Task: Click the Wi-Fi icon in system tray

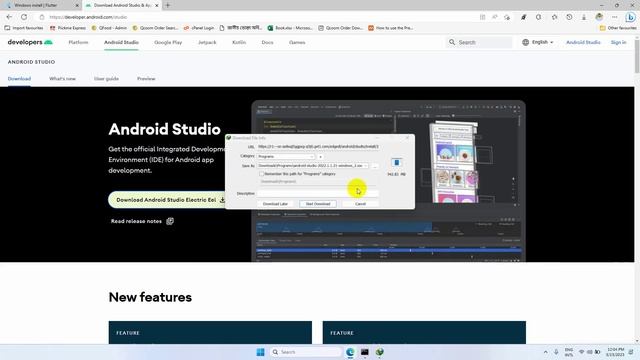Action: coord(581,352)
